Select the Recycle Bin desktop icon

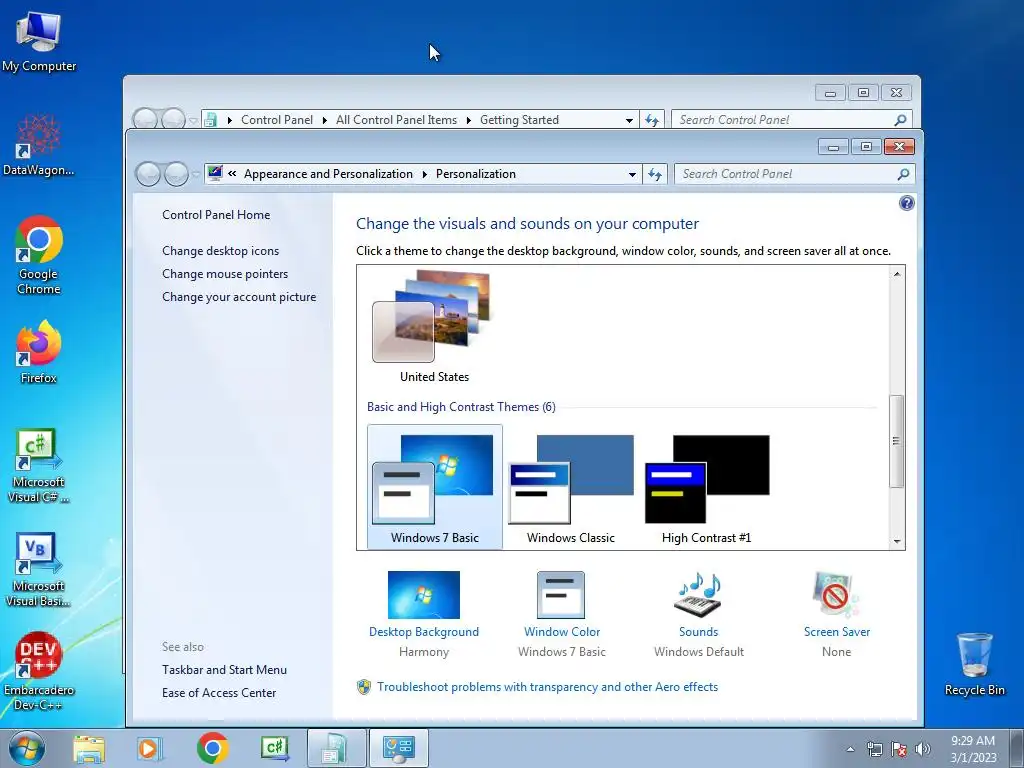(x=974, y=664)
